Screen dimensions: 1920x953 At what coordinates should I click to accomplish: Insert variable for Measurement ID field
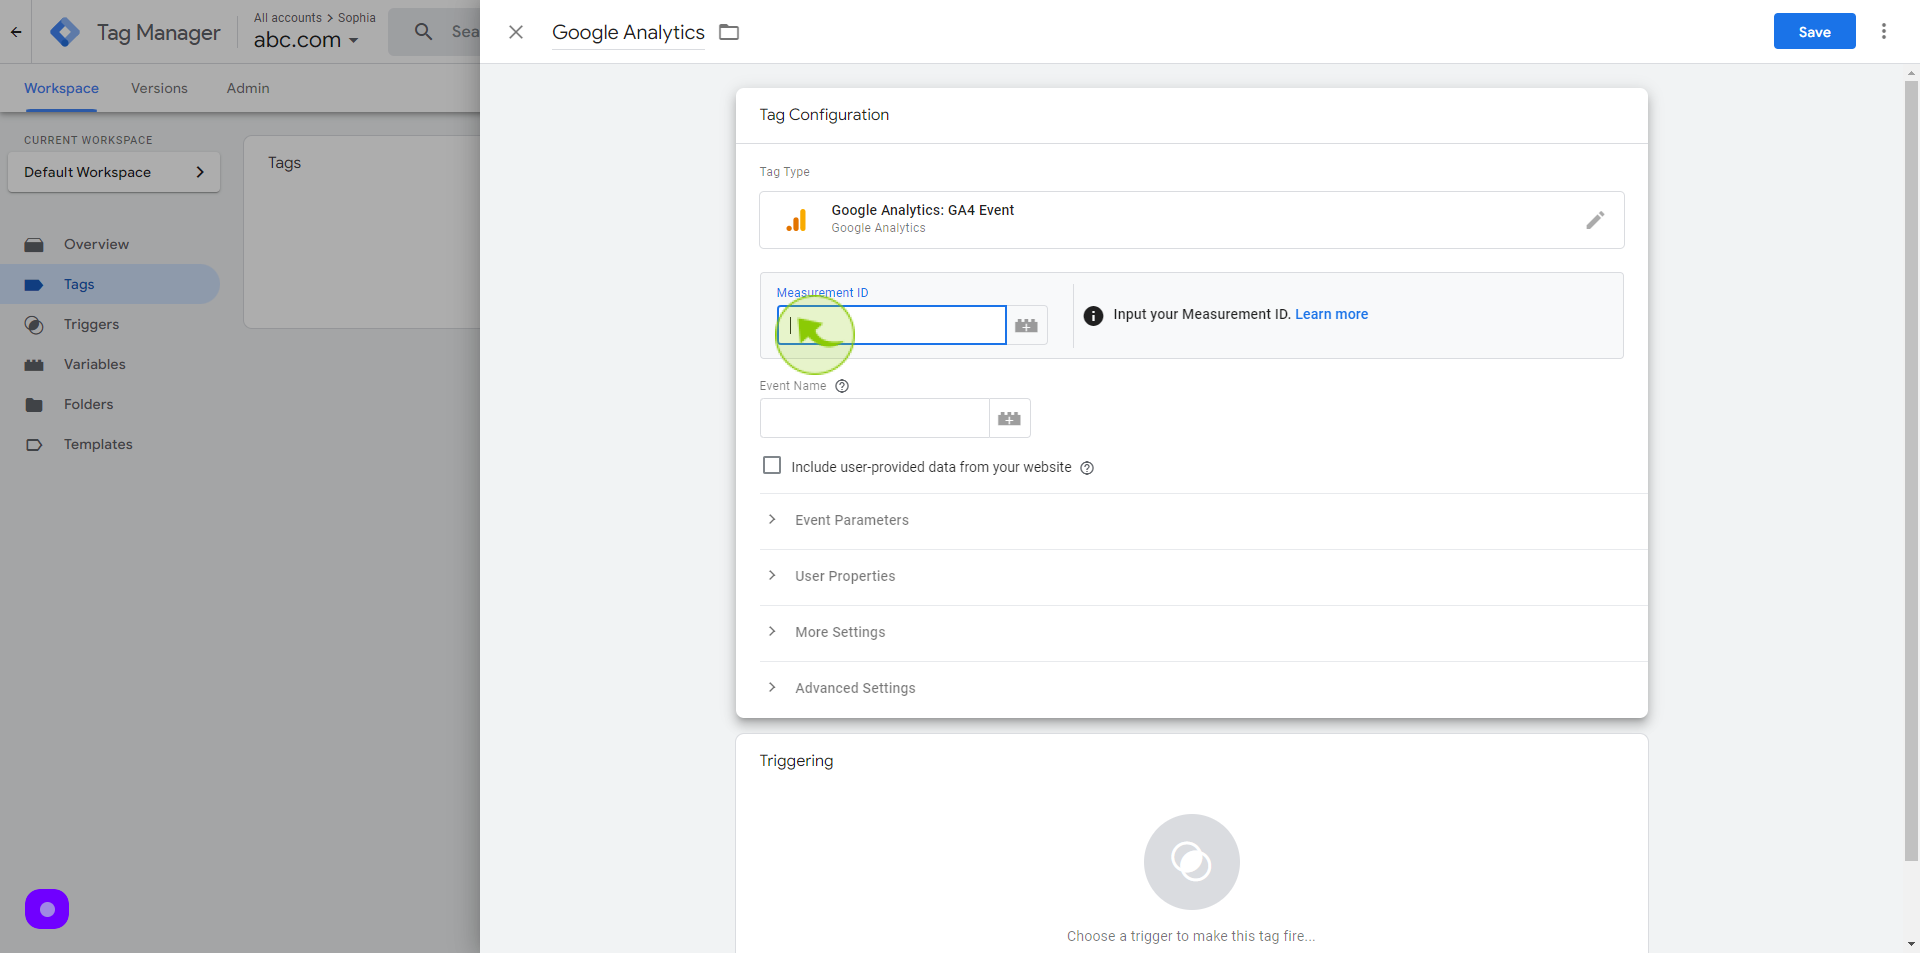point(1027,325)
